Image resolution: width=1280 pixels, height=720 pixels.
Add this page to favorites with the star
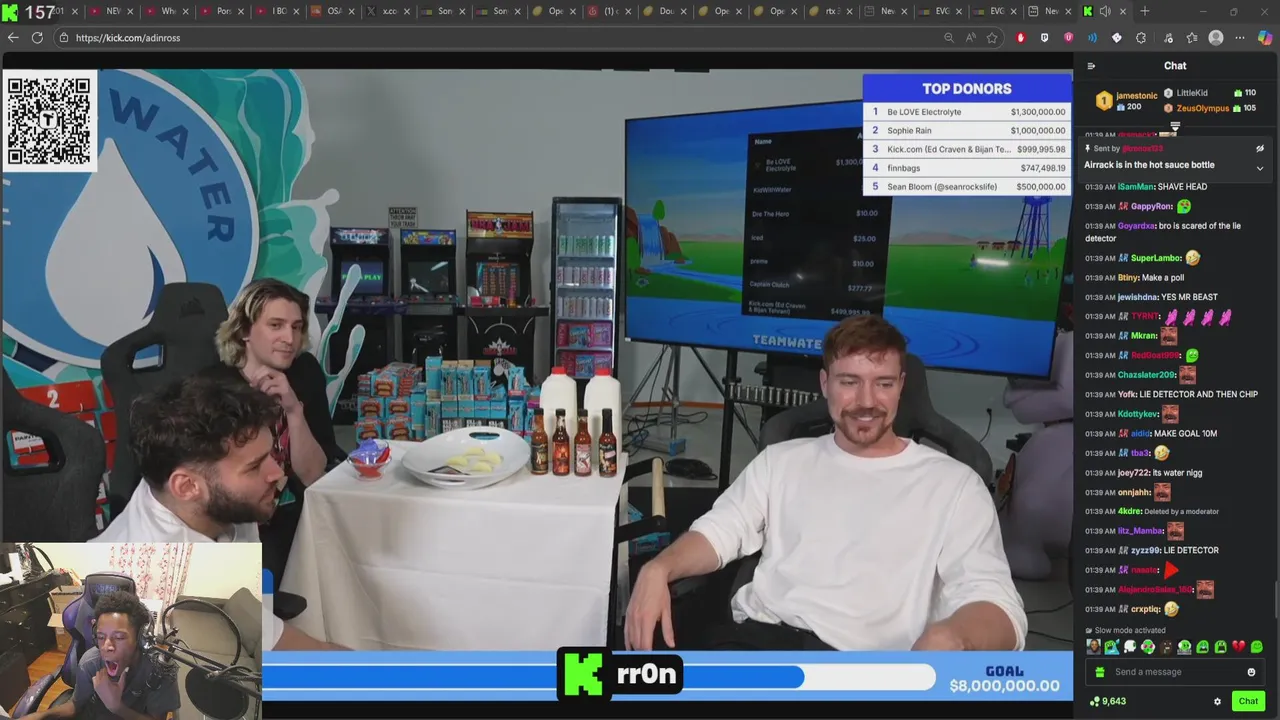[992, 37]
